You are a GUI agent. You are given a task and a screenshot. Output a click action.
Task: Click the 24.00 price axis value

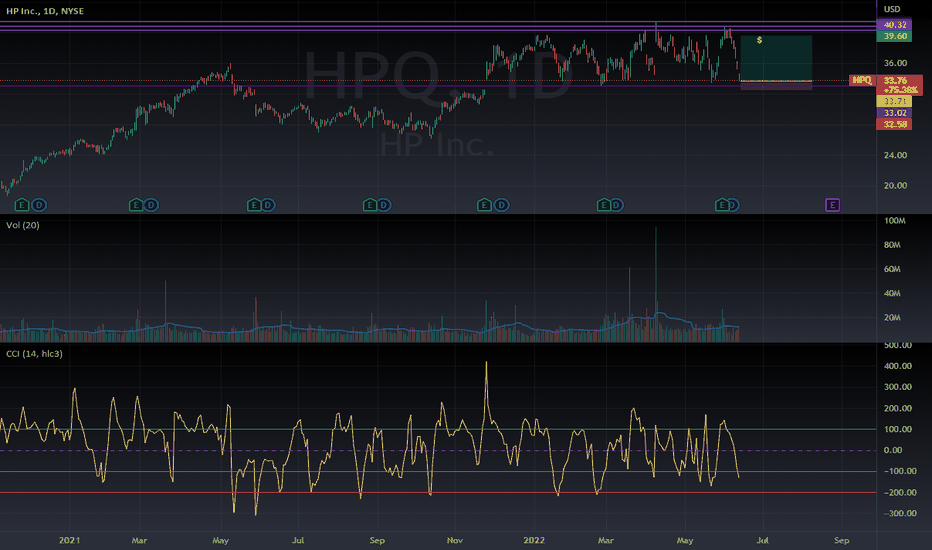[x=895, y=155]
